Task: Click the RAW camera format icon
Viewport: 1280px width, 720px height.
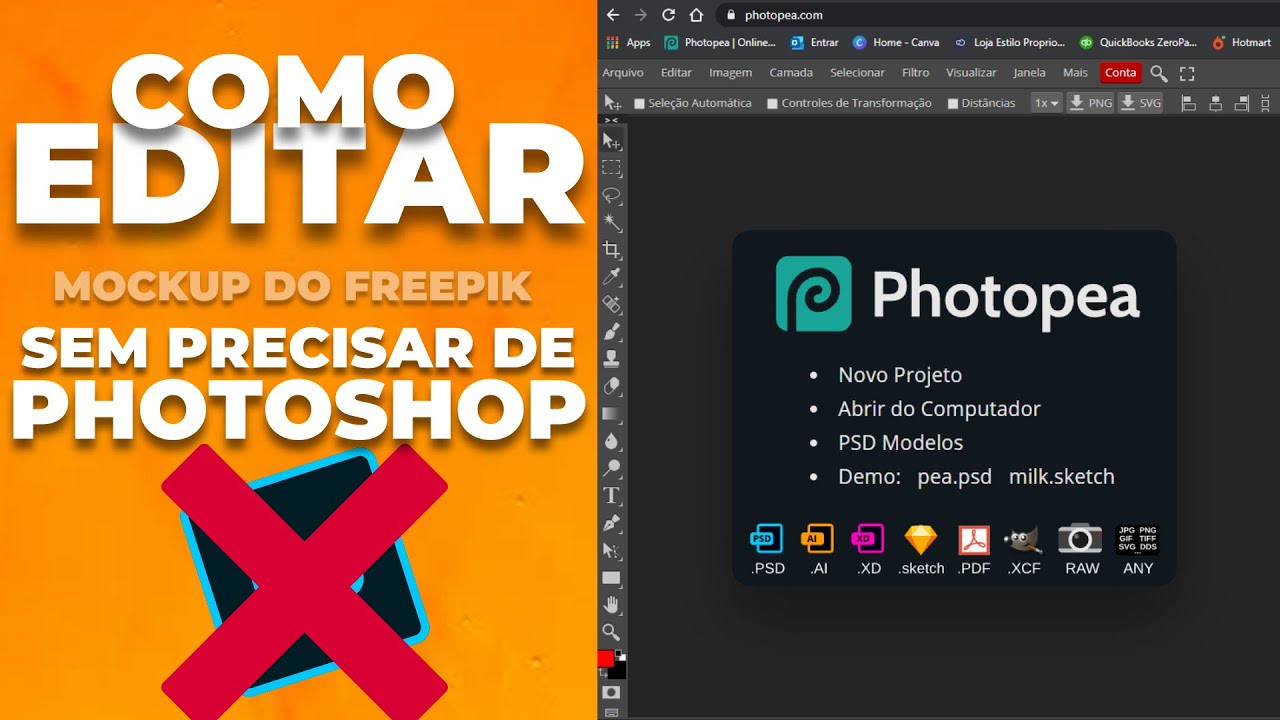Action: tap(1080, 538)
